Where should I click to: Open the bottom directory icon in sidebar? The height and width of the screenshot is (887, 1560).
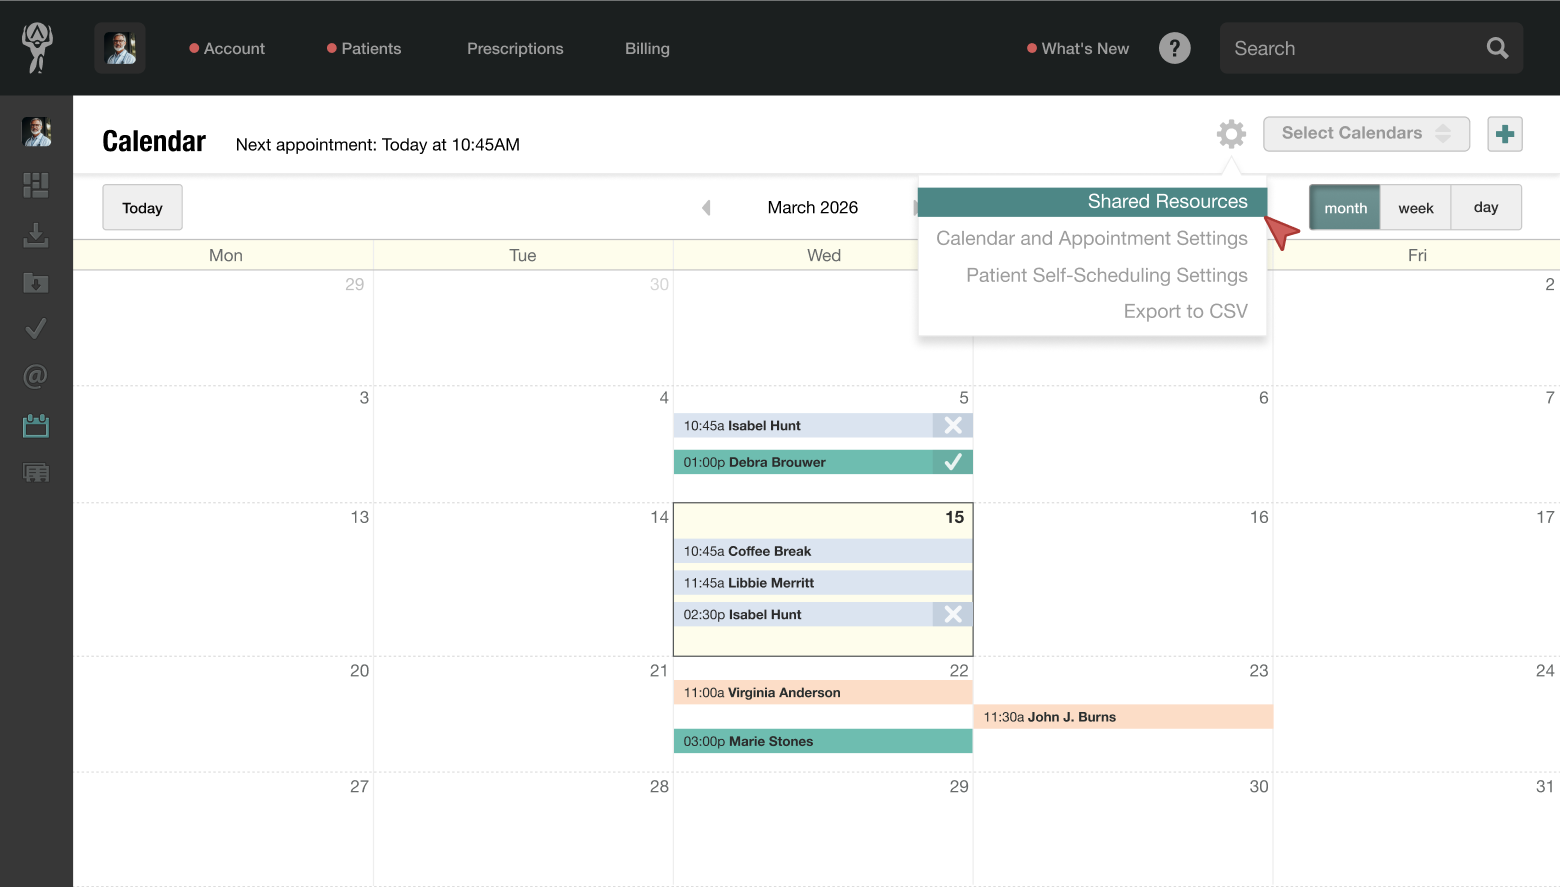[x=36, y=472]
